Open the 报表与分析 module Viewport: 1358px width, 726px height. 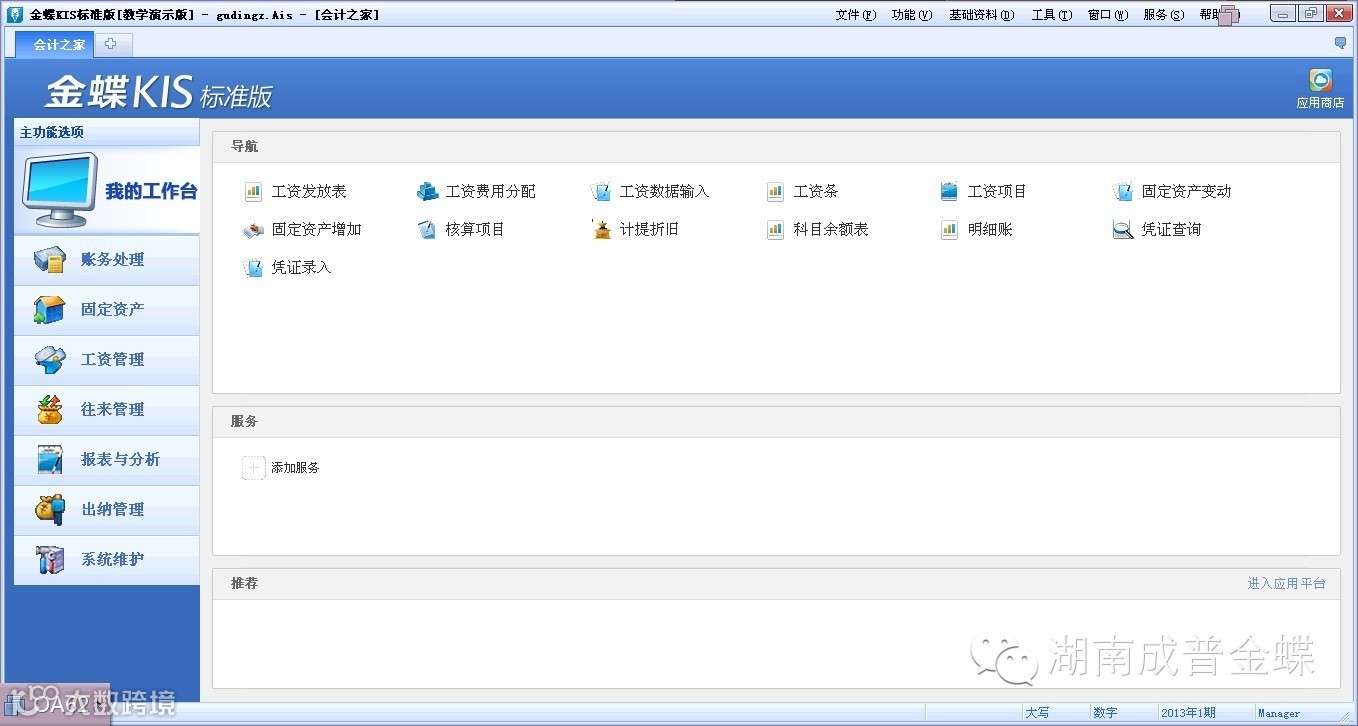tap(107, 460)
